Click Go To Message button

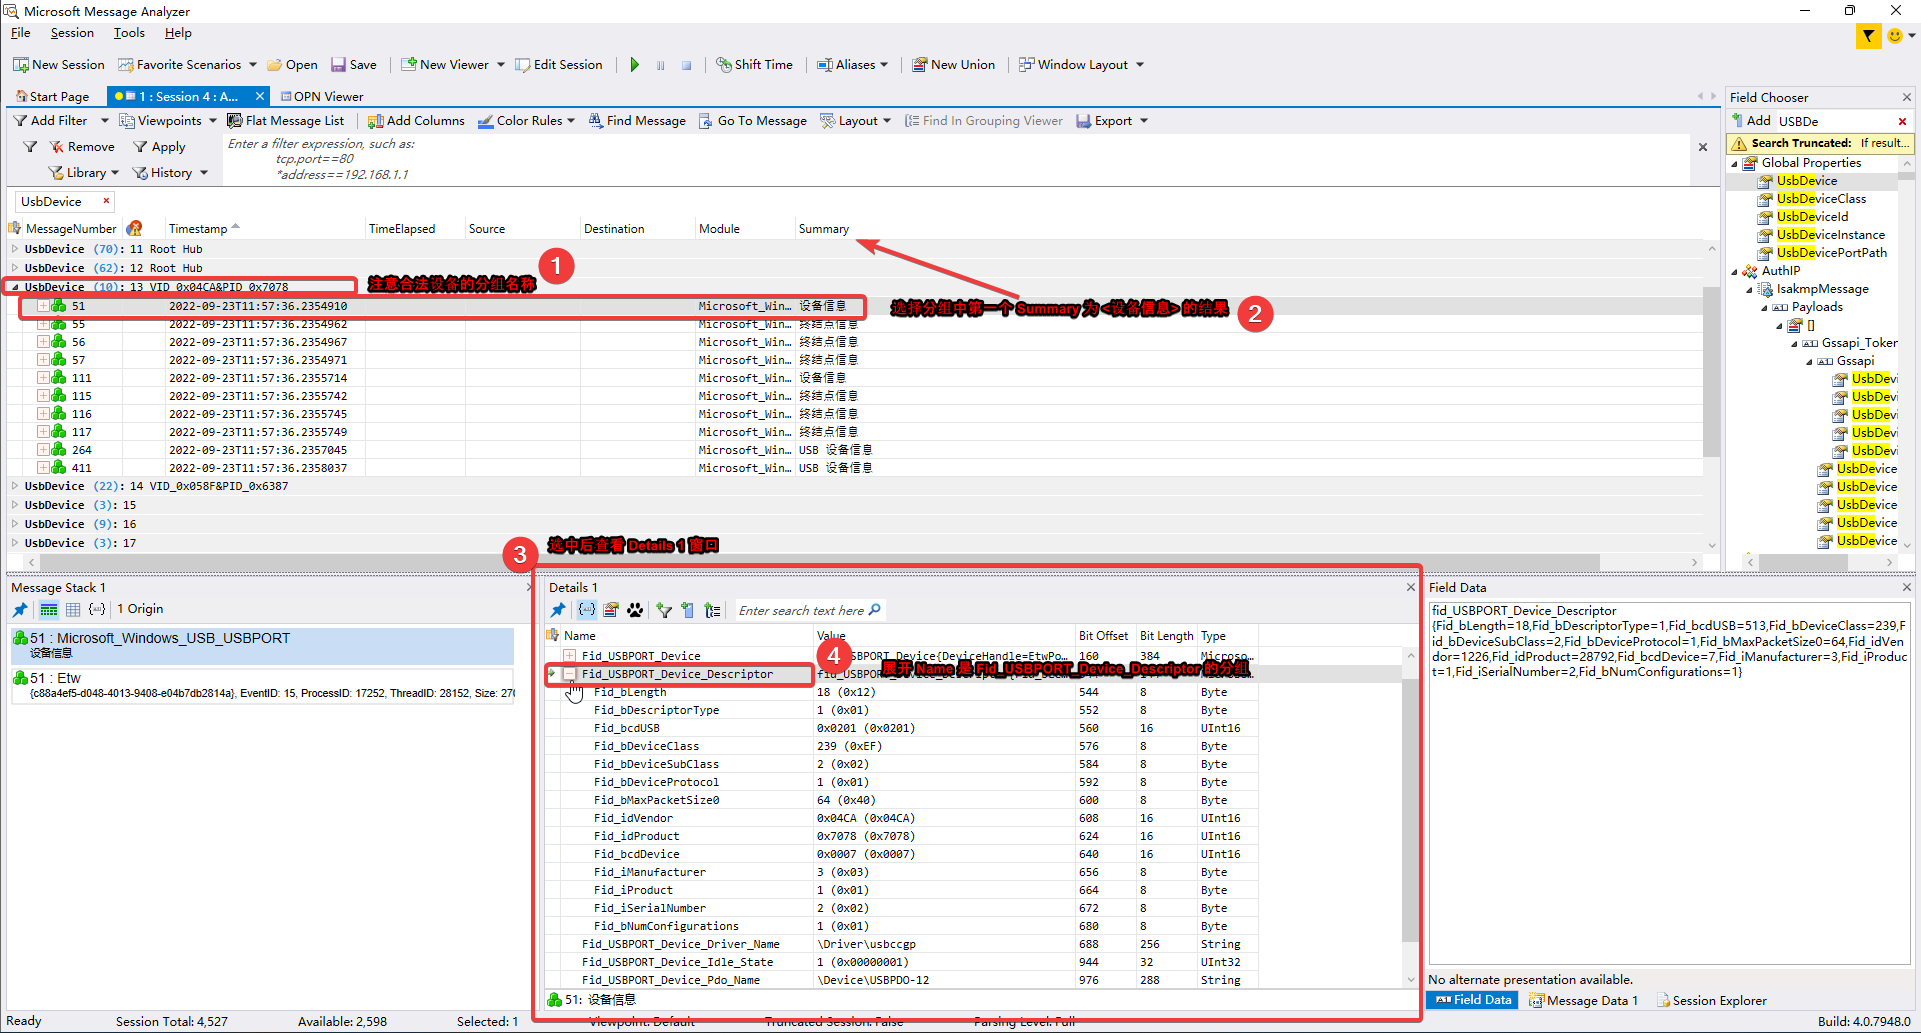752,121
